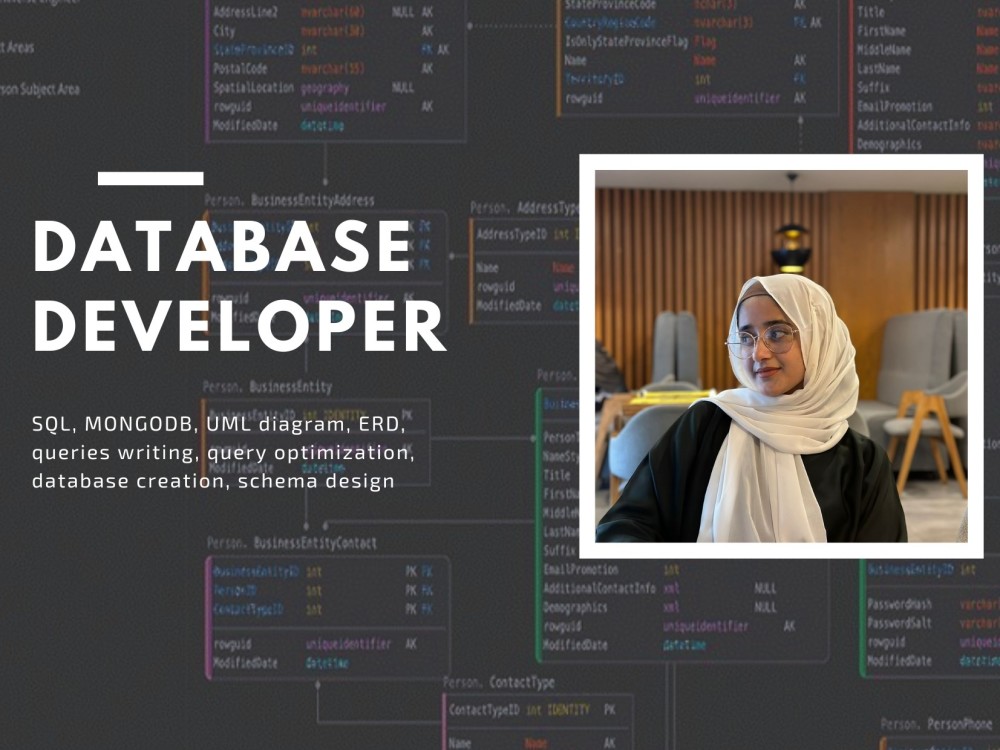Screen dimensions: 1000x750
Task: Click the 'AddressTypeID' column row
Action: pos(527,234)
